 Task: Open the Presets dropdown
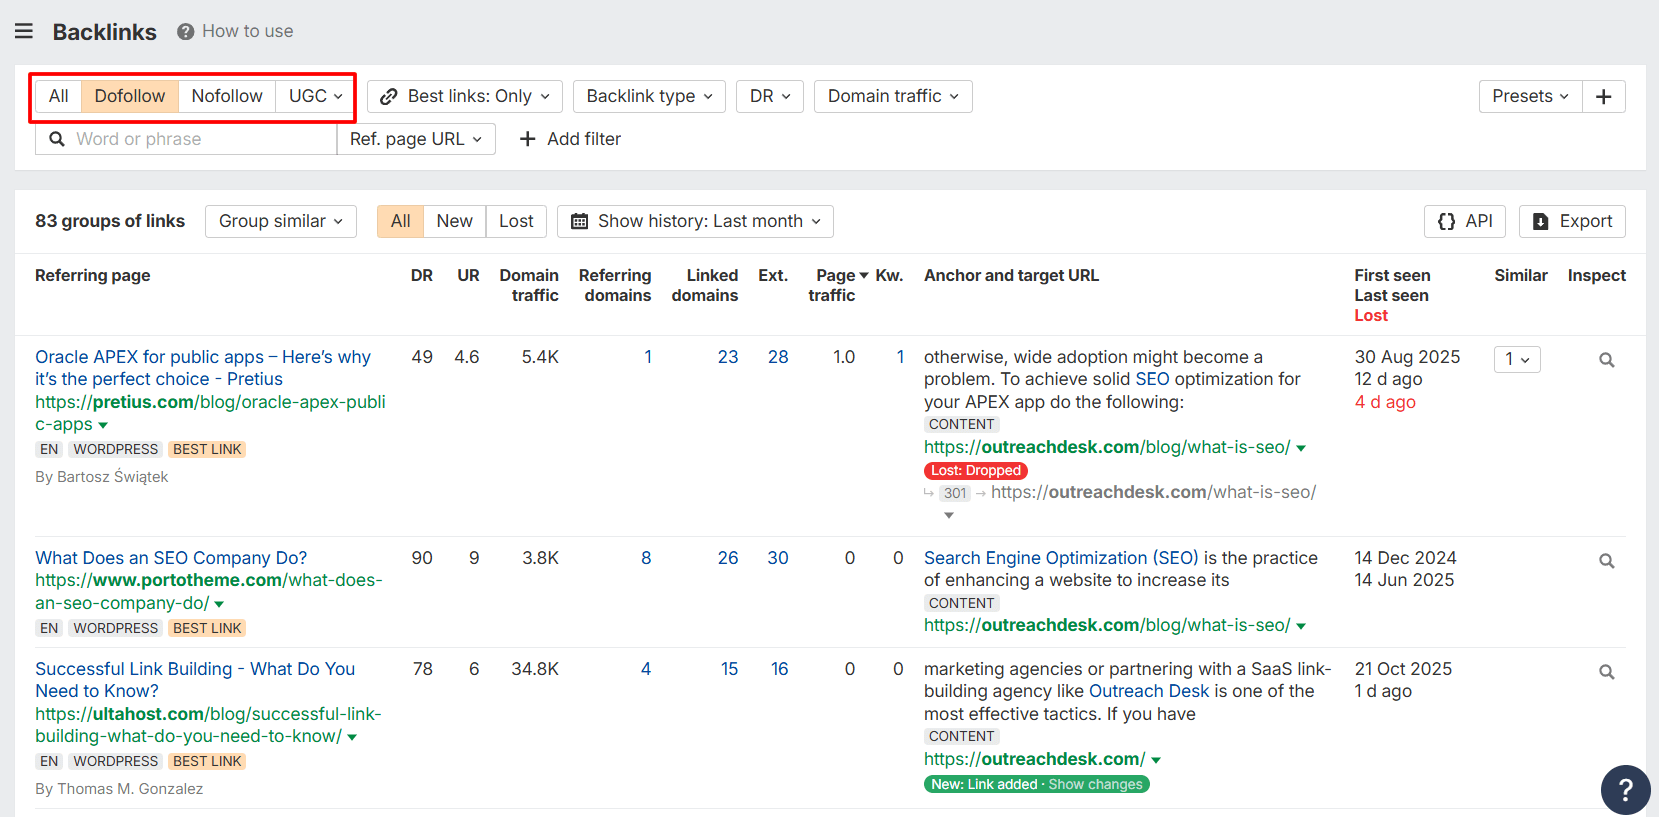[1531, 96]
